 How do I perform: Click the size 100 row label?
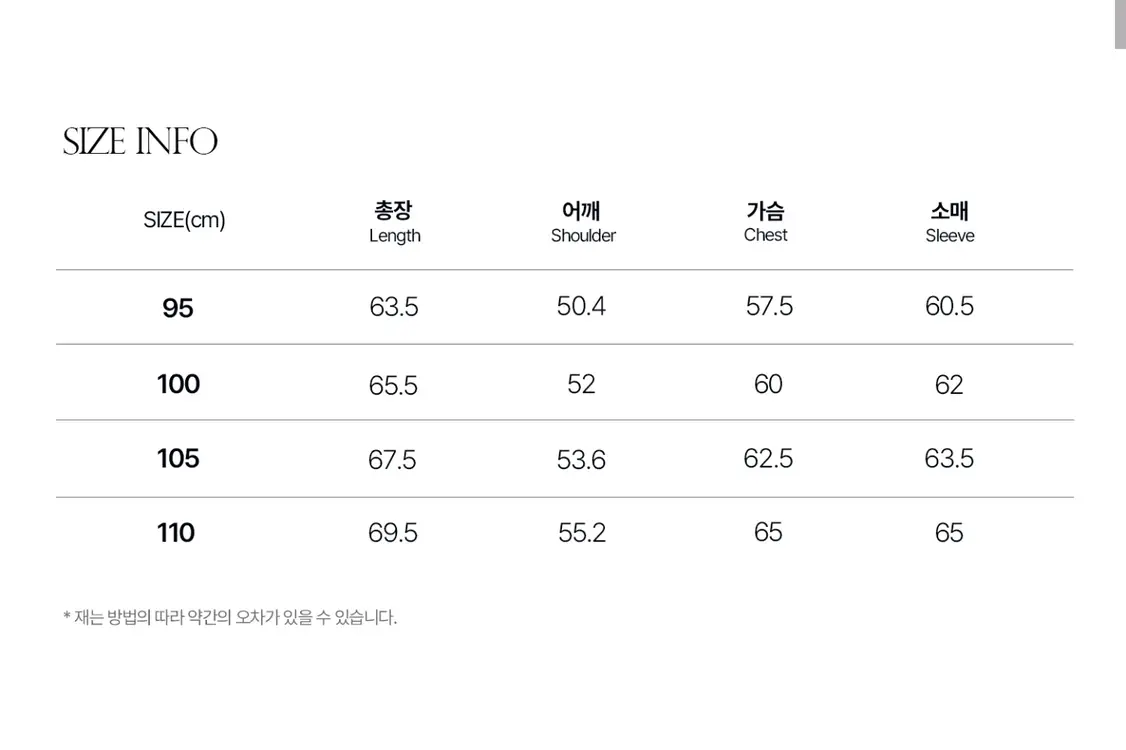(179, 384)
